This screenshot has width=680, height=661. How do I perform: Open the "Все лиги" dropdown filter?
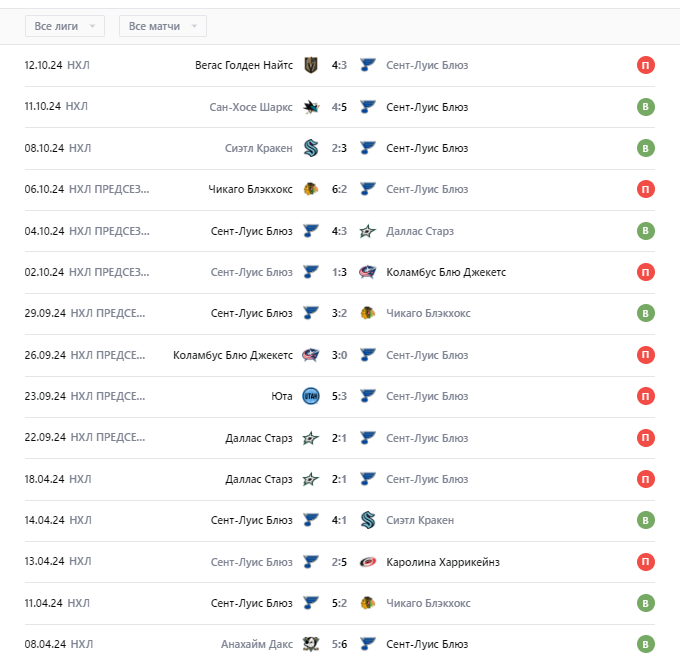(x=64, y=26)
